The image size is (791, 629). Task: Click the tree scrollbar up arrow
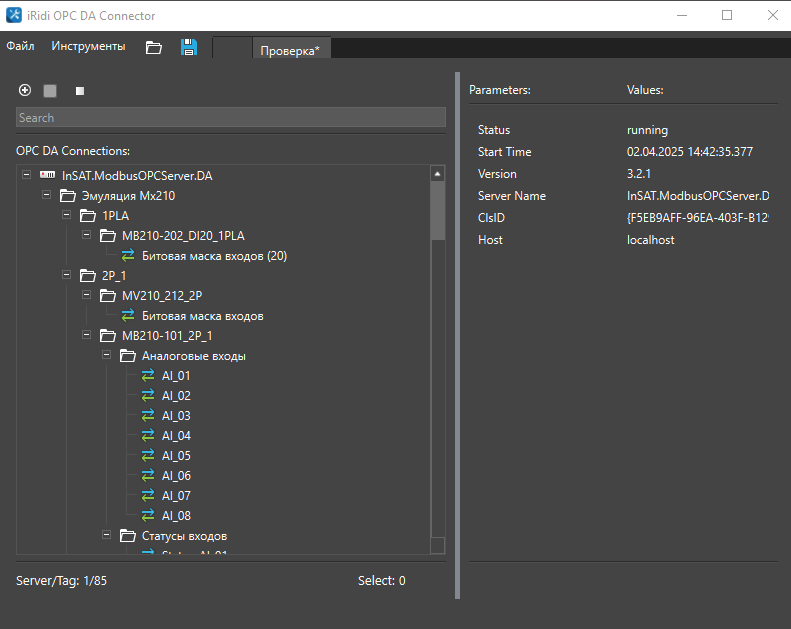[x=437, y=174]
